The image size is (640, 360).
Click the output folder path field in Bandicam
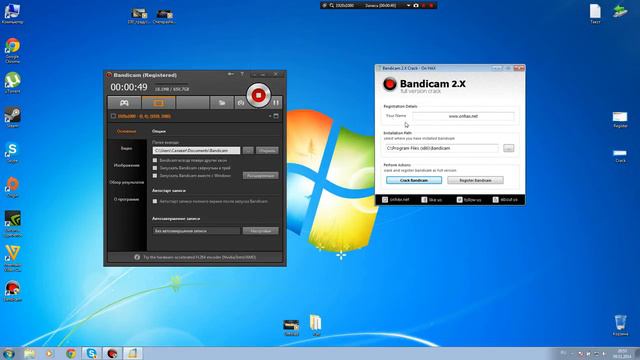(x=196, y=151)
